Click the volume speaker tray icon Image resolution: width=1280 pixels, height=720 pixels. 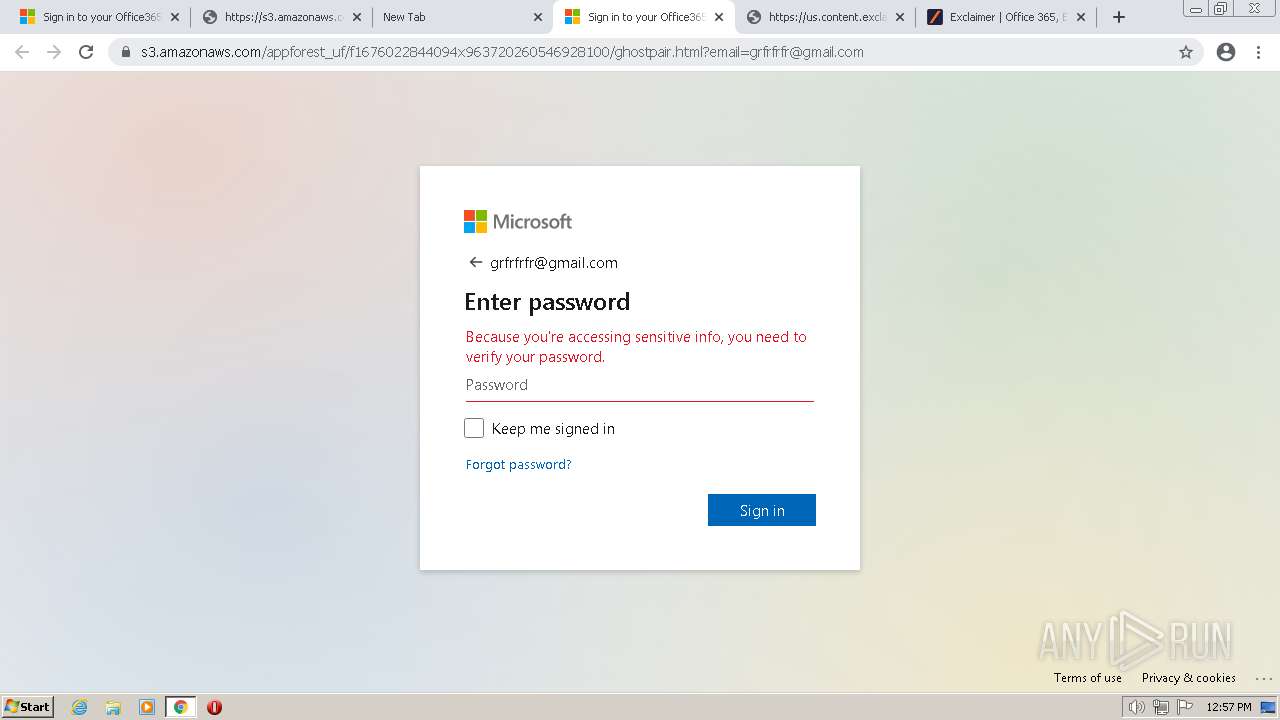pyautogui.click(x=1137, y=707)
